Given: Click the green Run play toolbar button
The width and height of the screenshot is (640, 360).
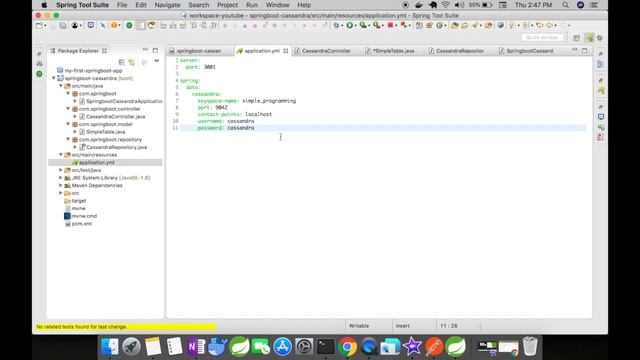Looking at the screenshot, I should point(349,25).
